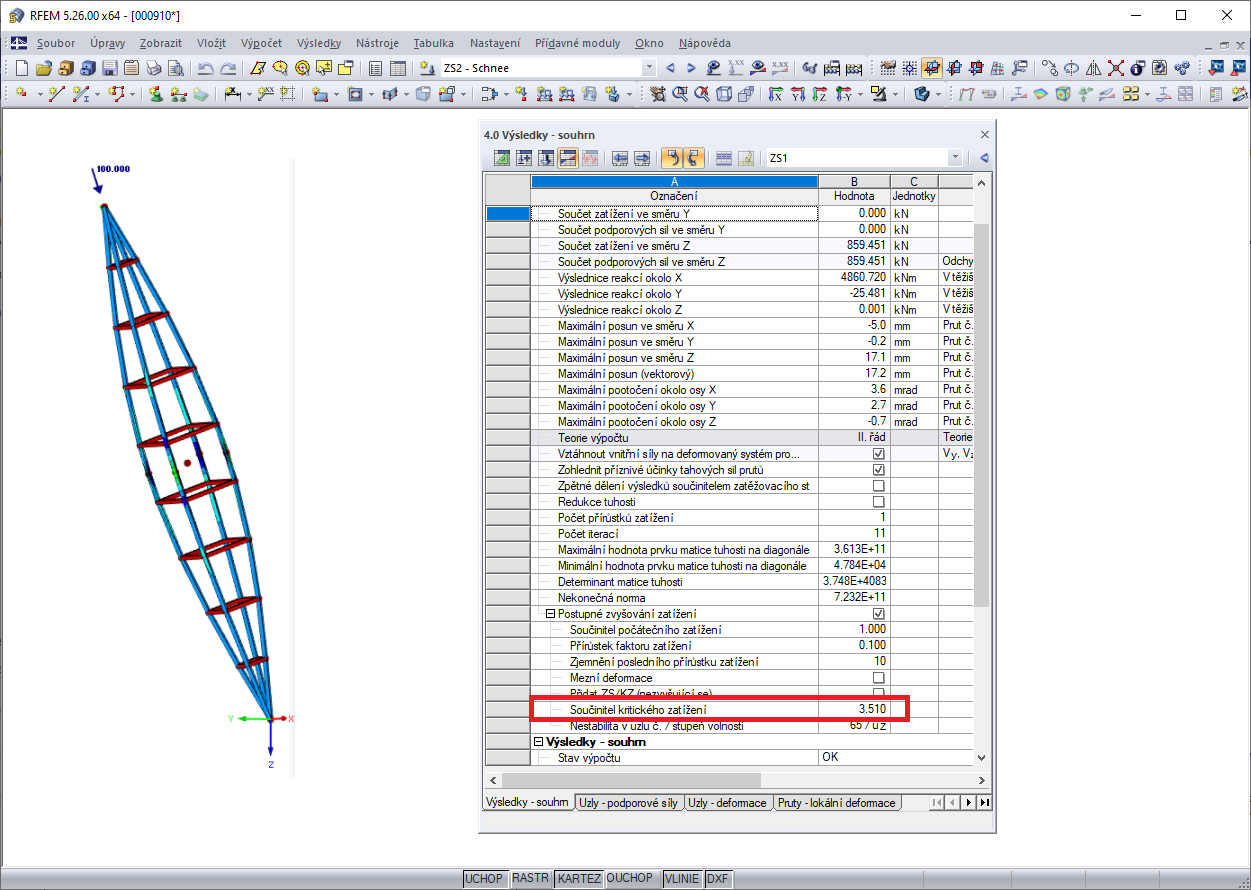Open dropdown arrow next to -Y view icon
Image resolution: width=1251 pixels, height=890 pixels.
pos(861,94)
